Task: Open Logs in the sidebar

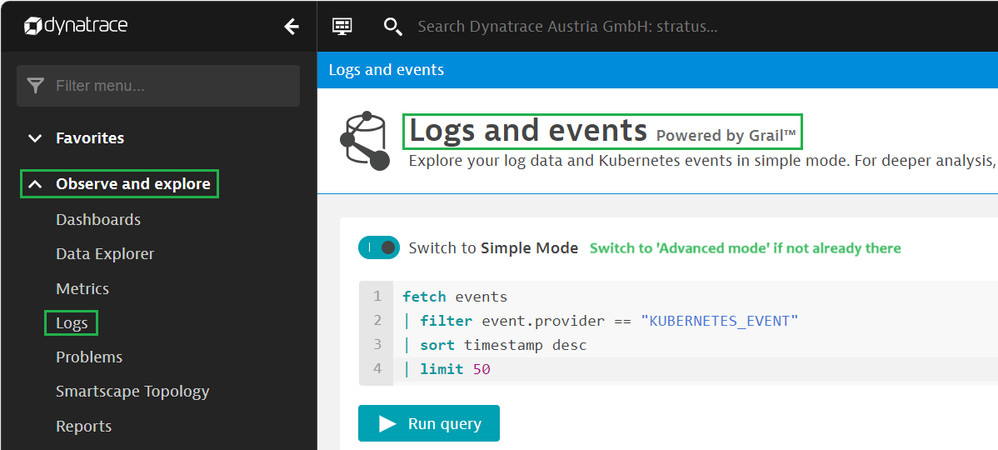Action: 72,323
